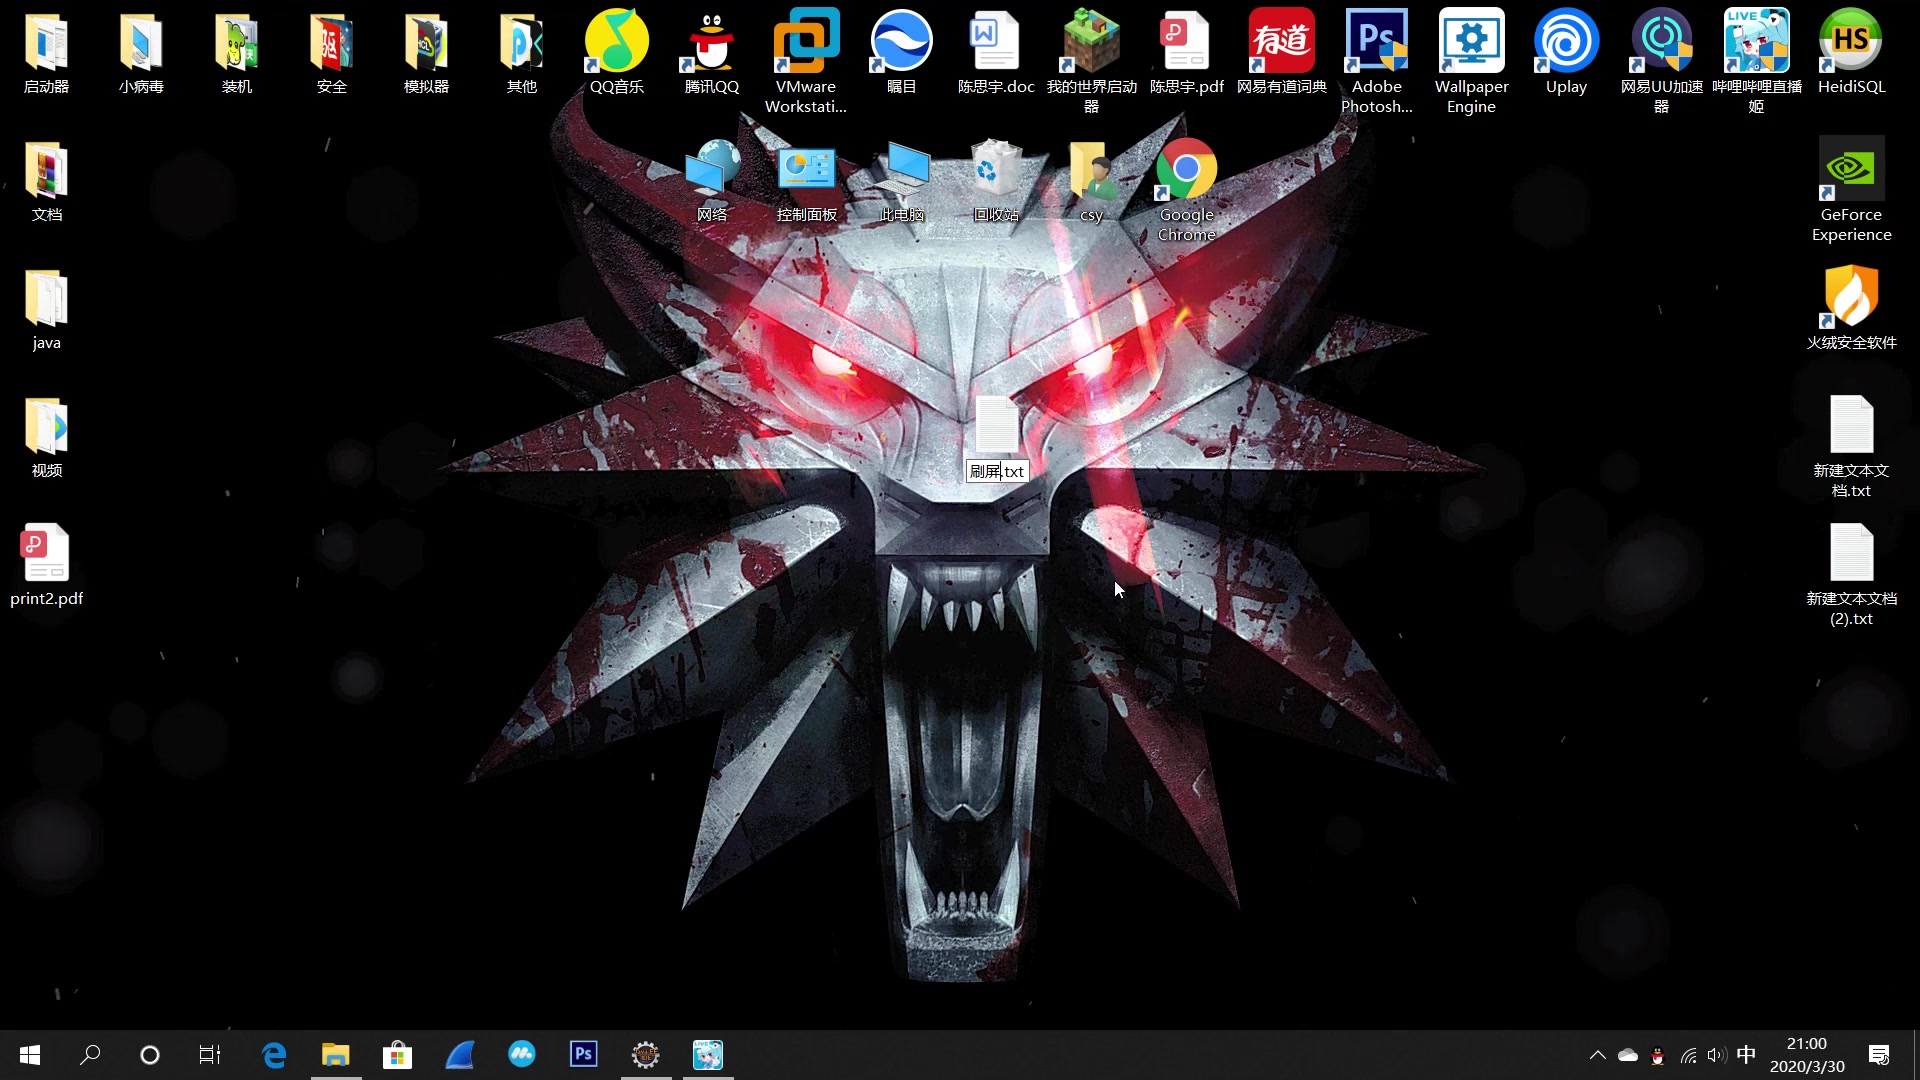Screen dimensions: 1920x1080
Task: Select the Google Chrome shortcut icon
Action: coord(1186,170)
